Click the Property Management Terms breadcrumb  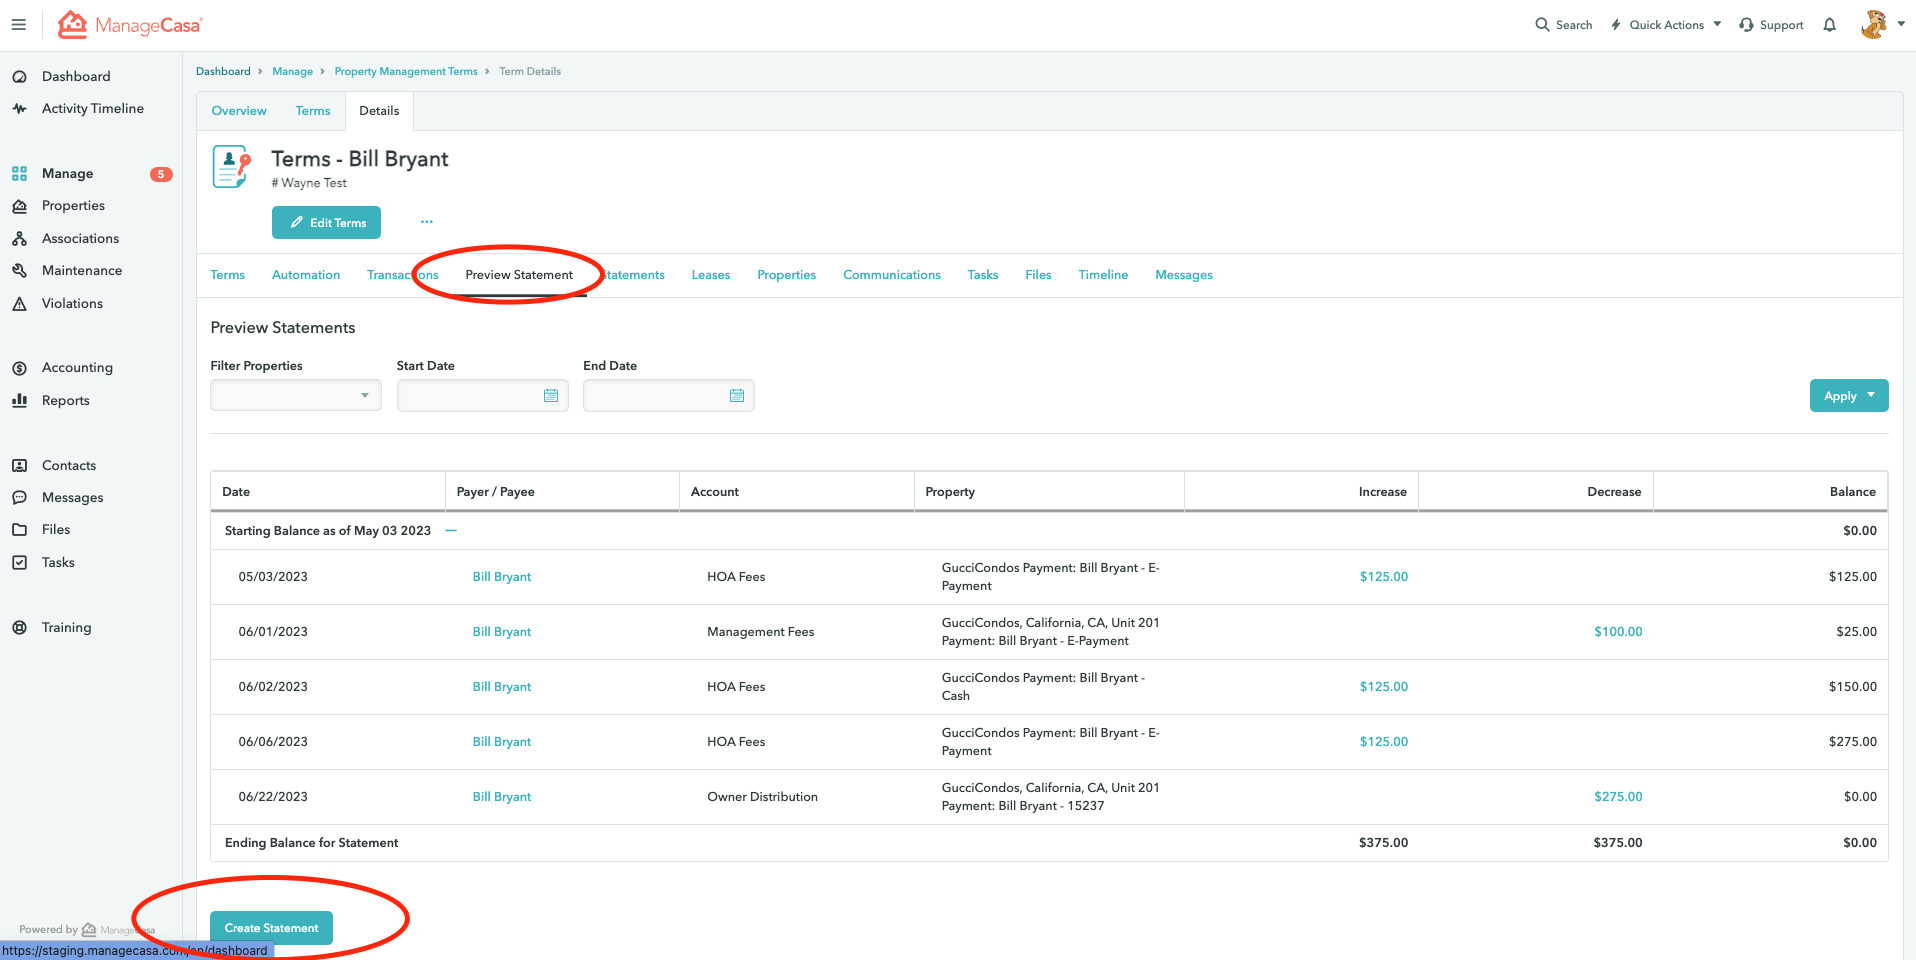(x=406, y=72)
